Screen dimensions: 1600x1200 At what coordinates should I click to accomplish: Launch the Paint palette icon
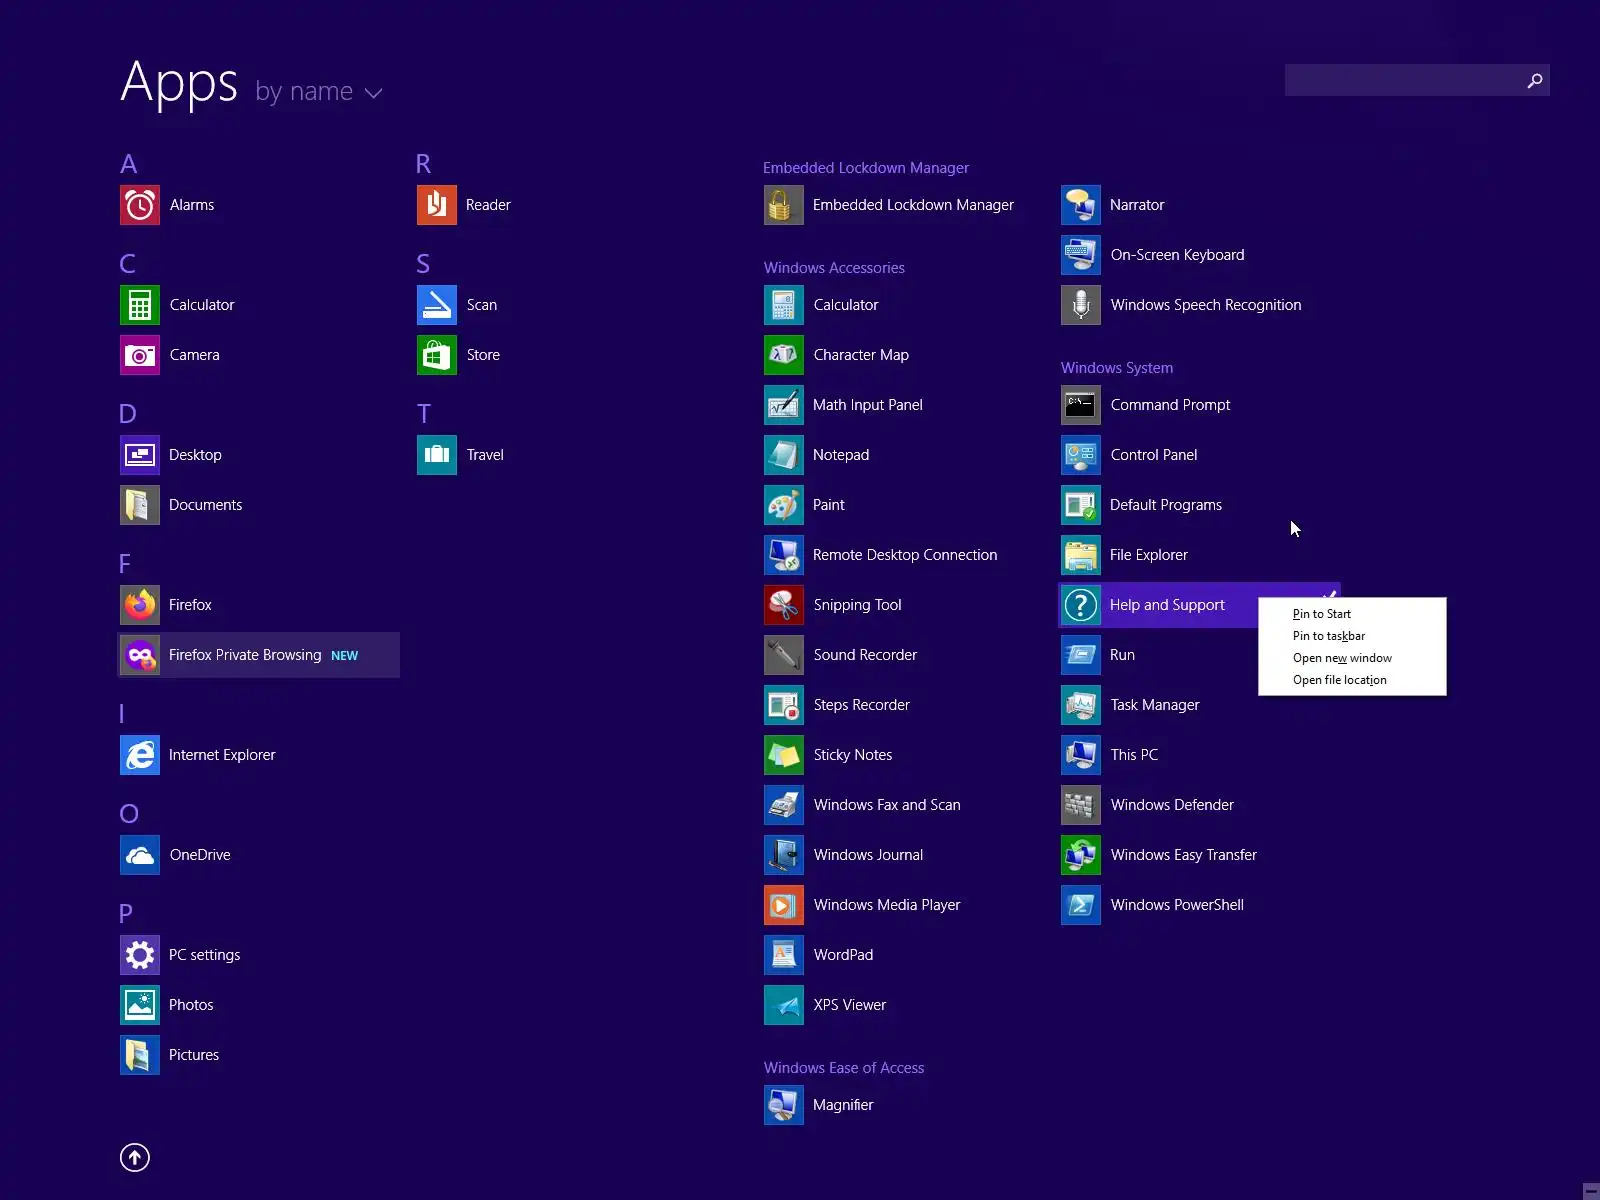click(x=784, y=505)
